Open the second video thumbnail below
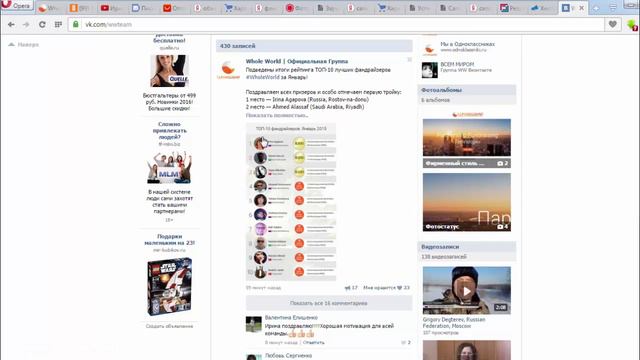Viewport: 640px width, 360px height. click(467, 350)
